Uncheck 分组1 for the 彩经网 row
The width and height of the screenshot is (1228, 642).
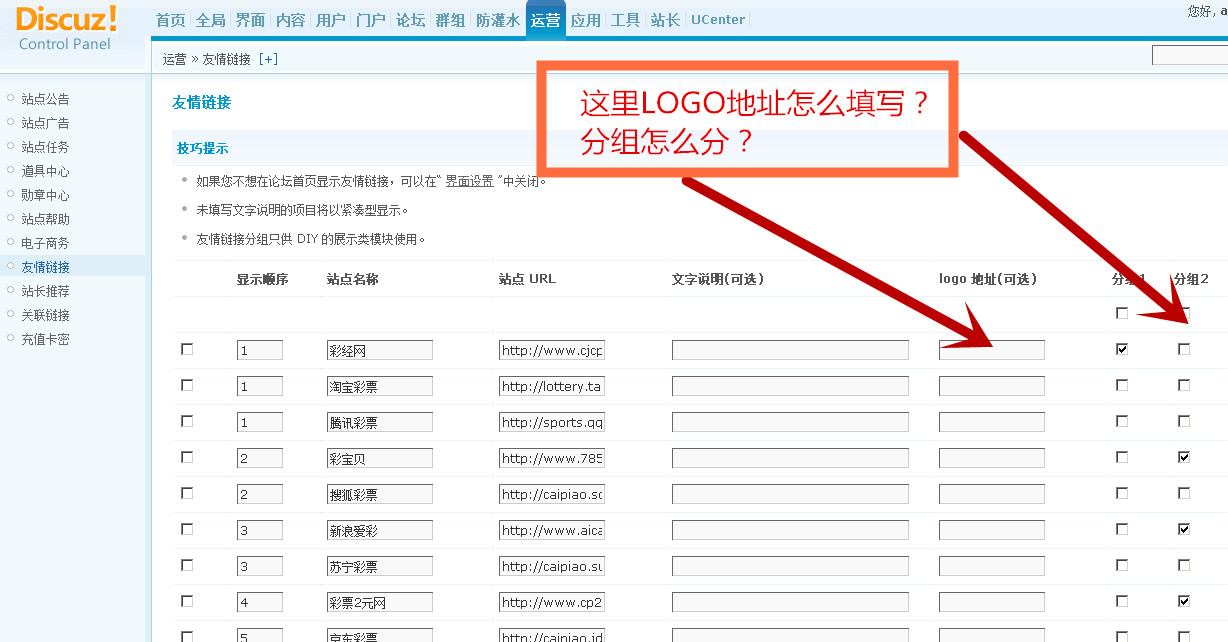click(x=1121, y=349)
